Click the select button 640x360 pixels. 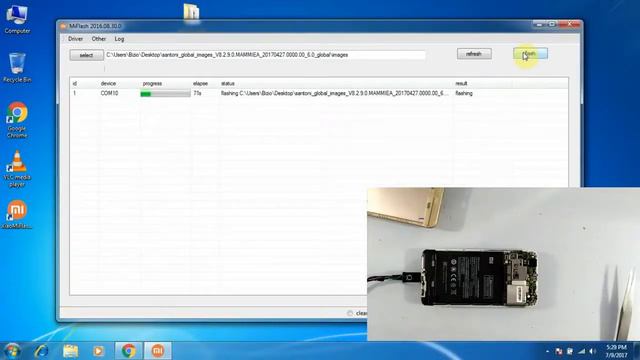(86, 55)
